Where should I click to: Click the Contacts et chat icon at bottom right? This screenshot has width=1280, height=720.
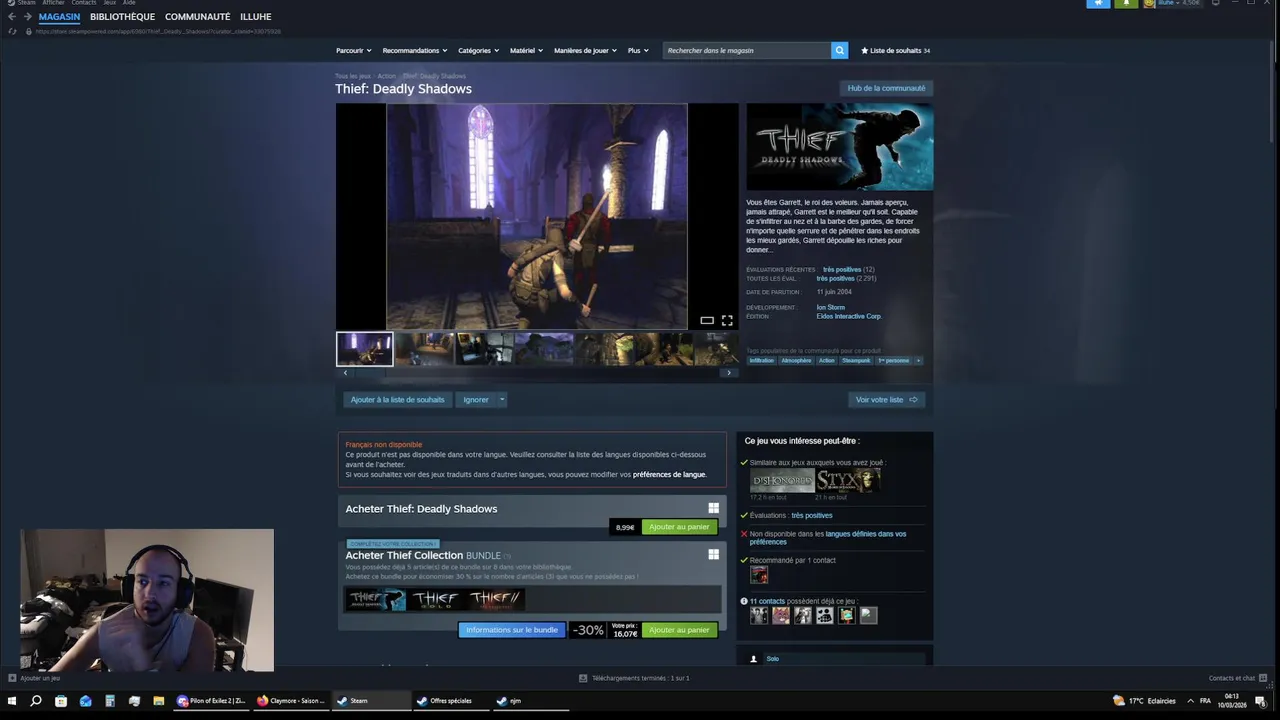click(1264, 678)
